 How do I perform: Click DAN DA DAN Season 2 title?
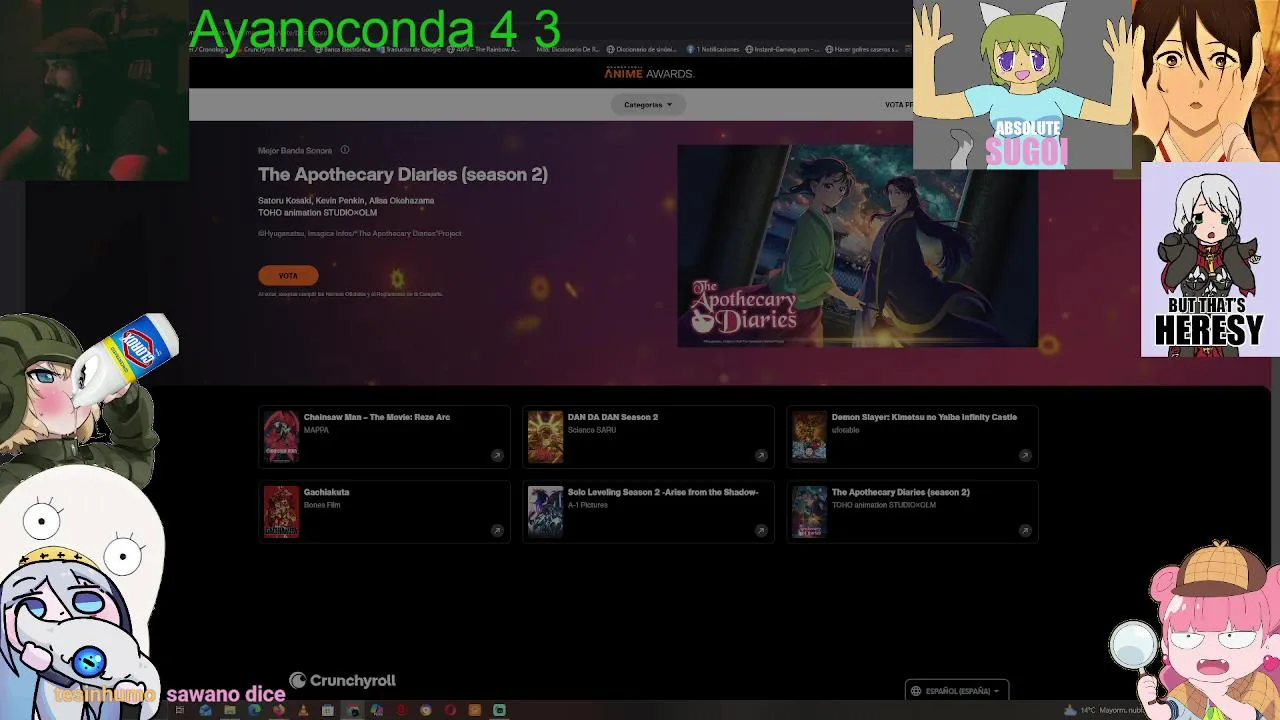(x=613, y=417)
